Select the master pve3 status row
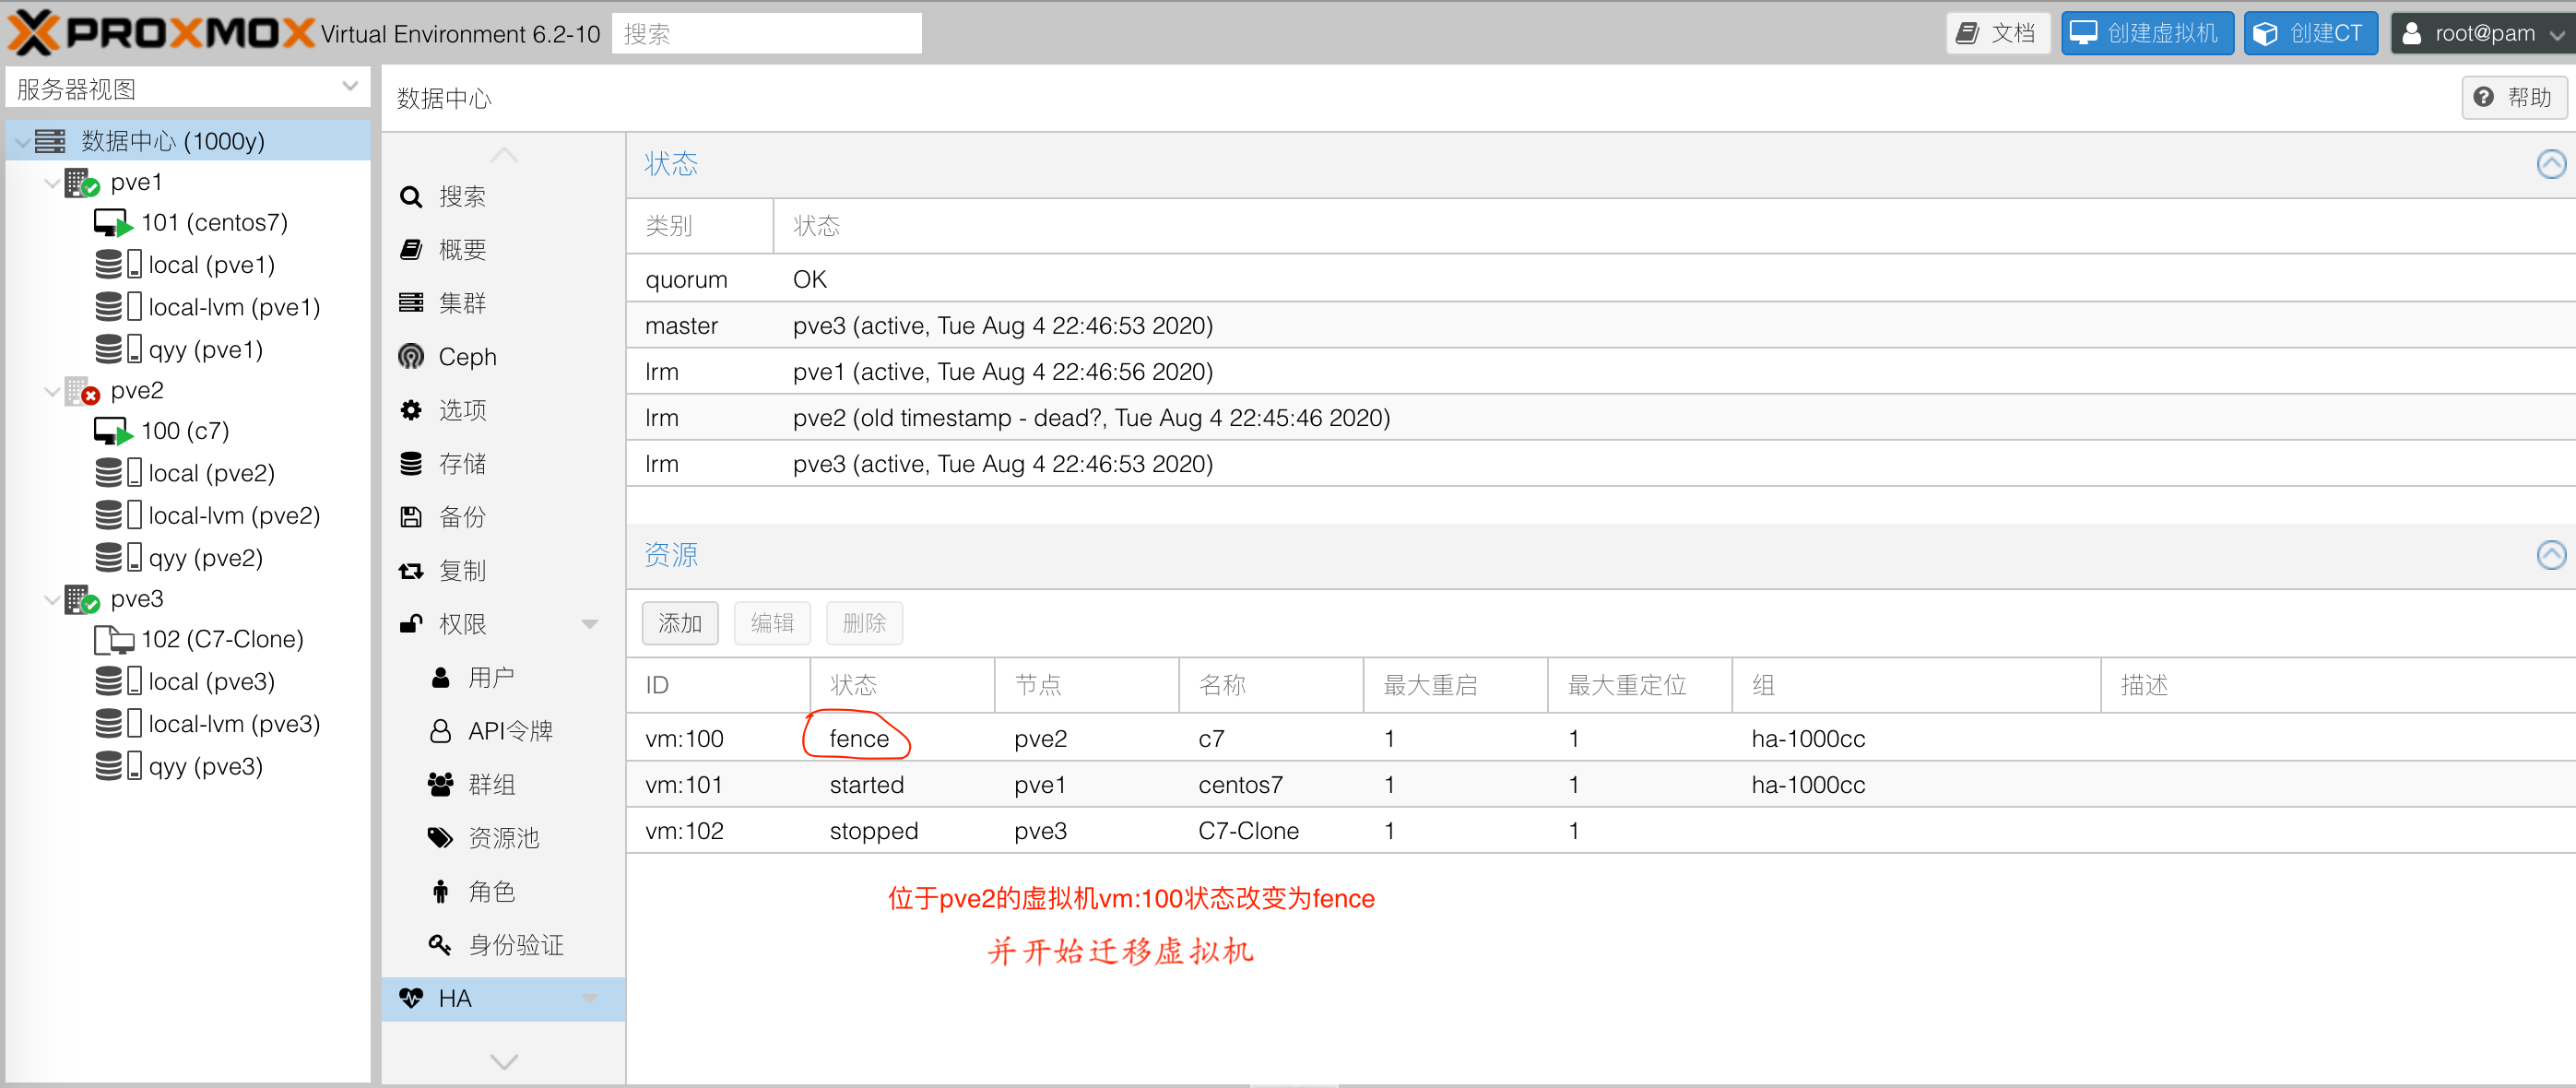 point(1600,325)
